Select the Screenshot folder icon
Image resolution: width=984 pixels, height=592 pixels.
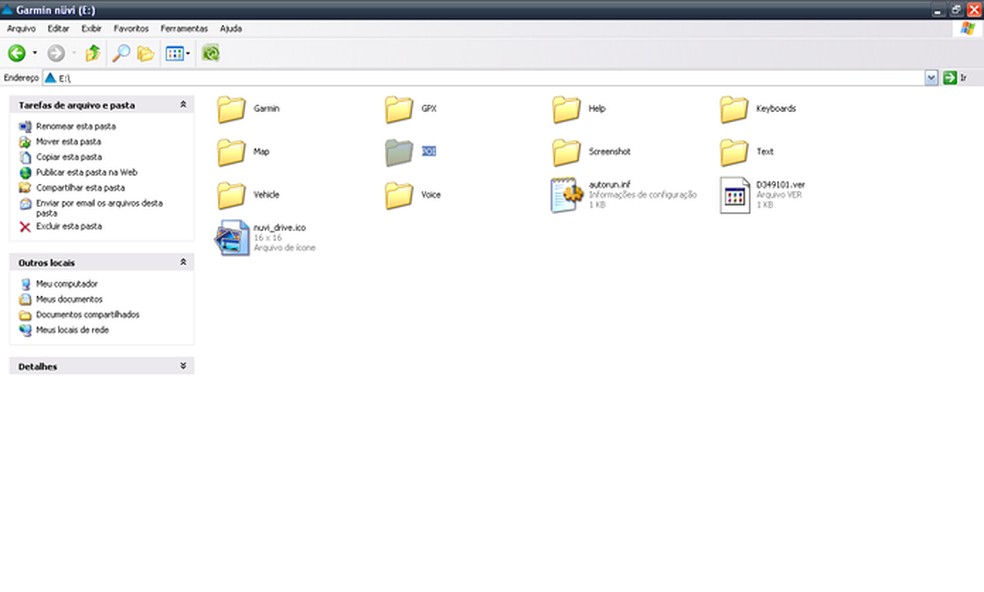tap(567, 152)
